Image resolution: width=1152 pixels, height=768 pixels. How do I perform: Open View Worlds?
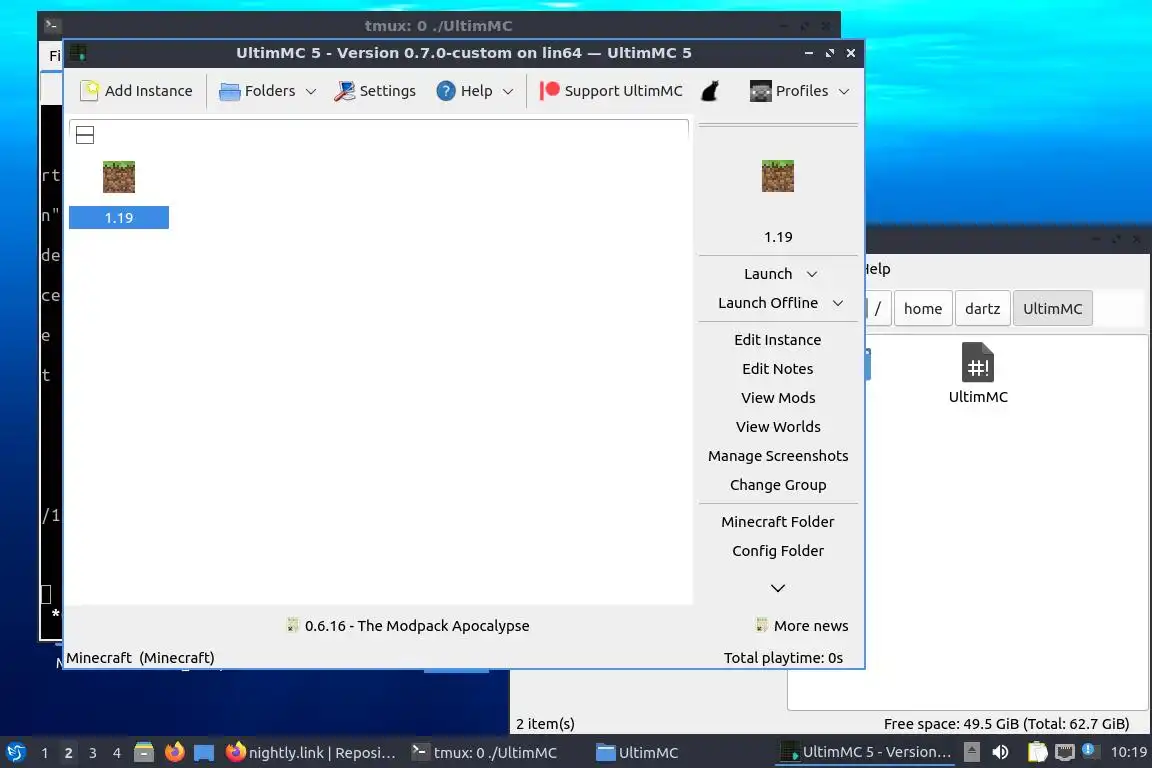click(x=777, y=427)
